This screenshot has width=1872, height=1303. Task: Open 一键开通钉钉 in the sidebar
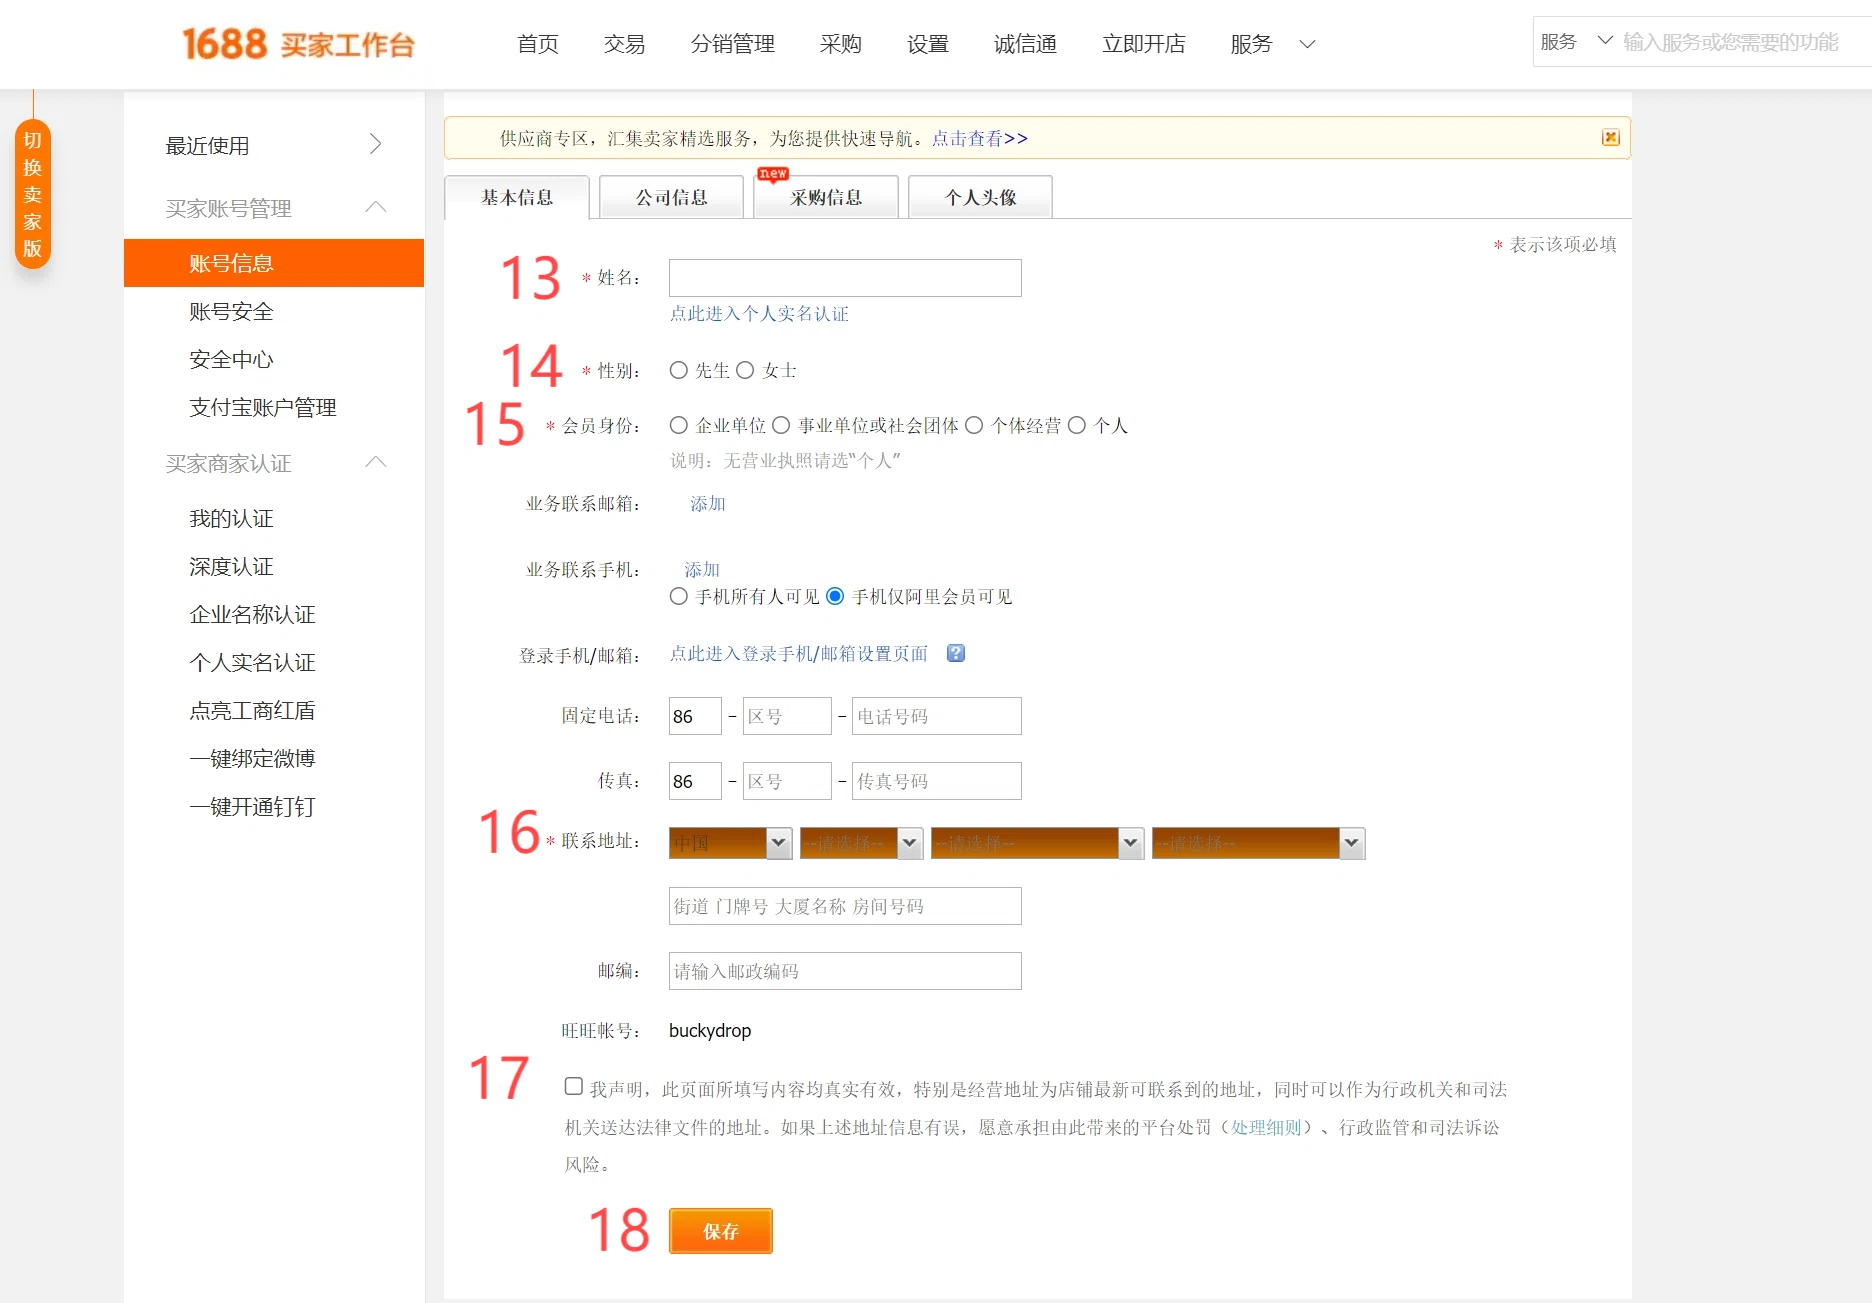(x=252, y=806)
